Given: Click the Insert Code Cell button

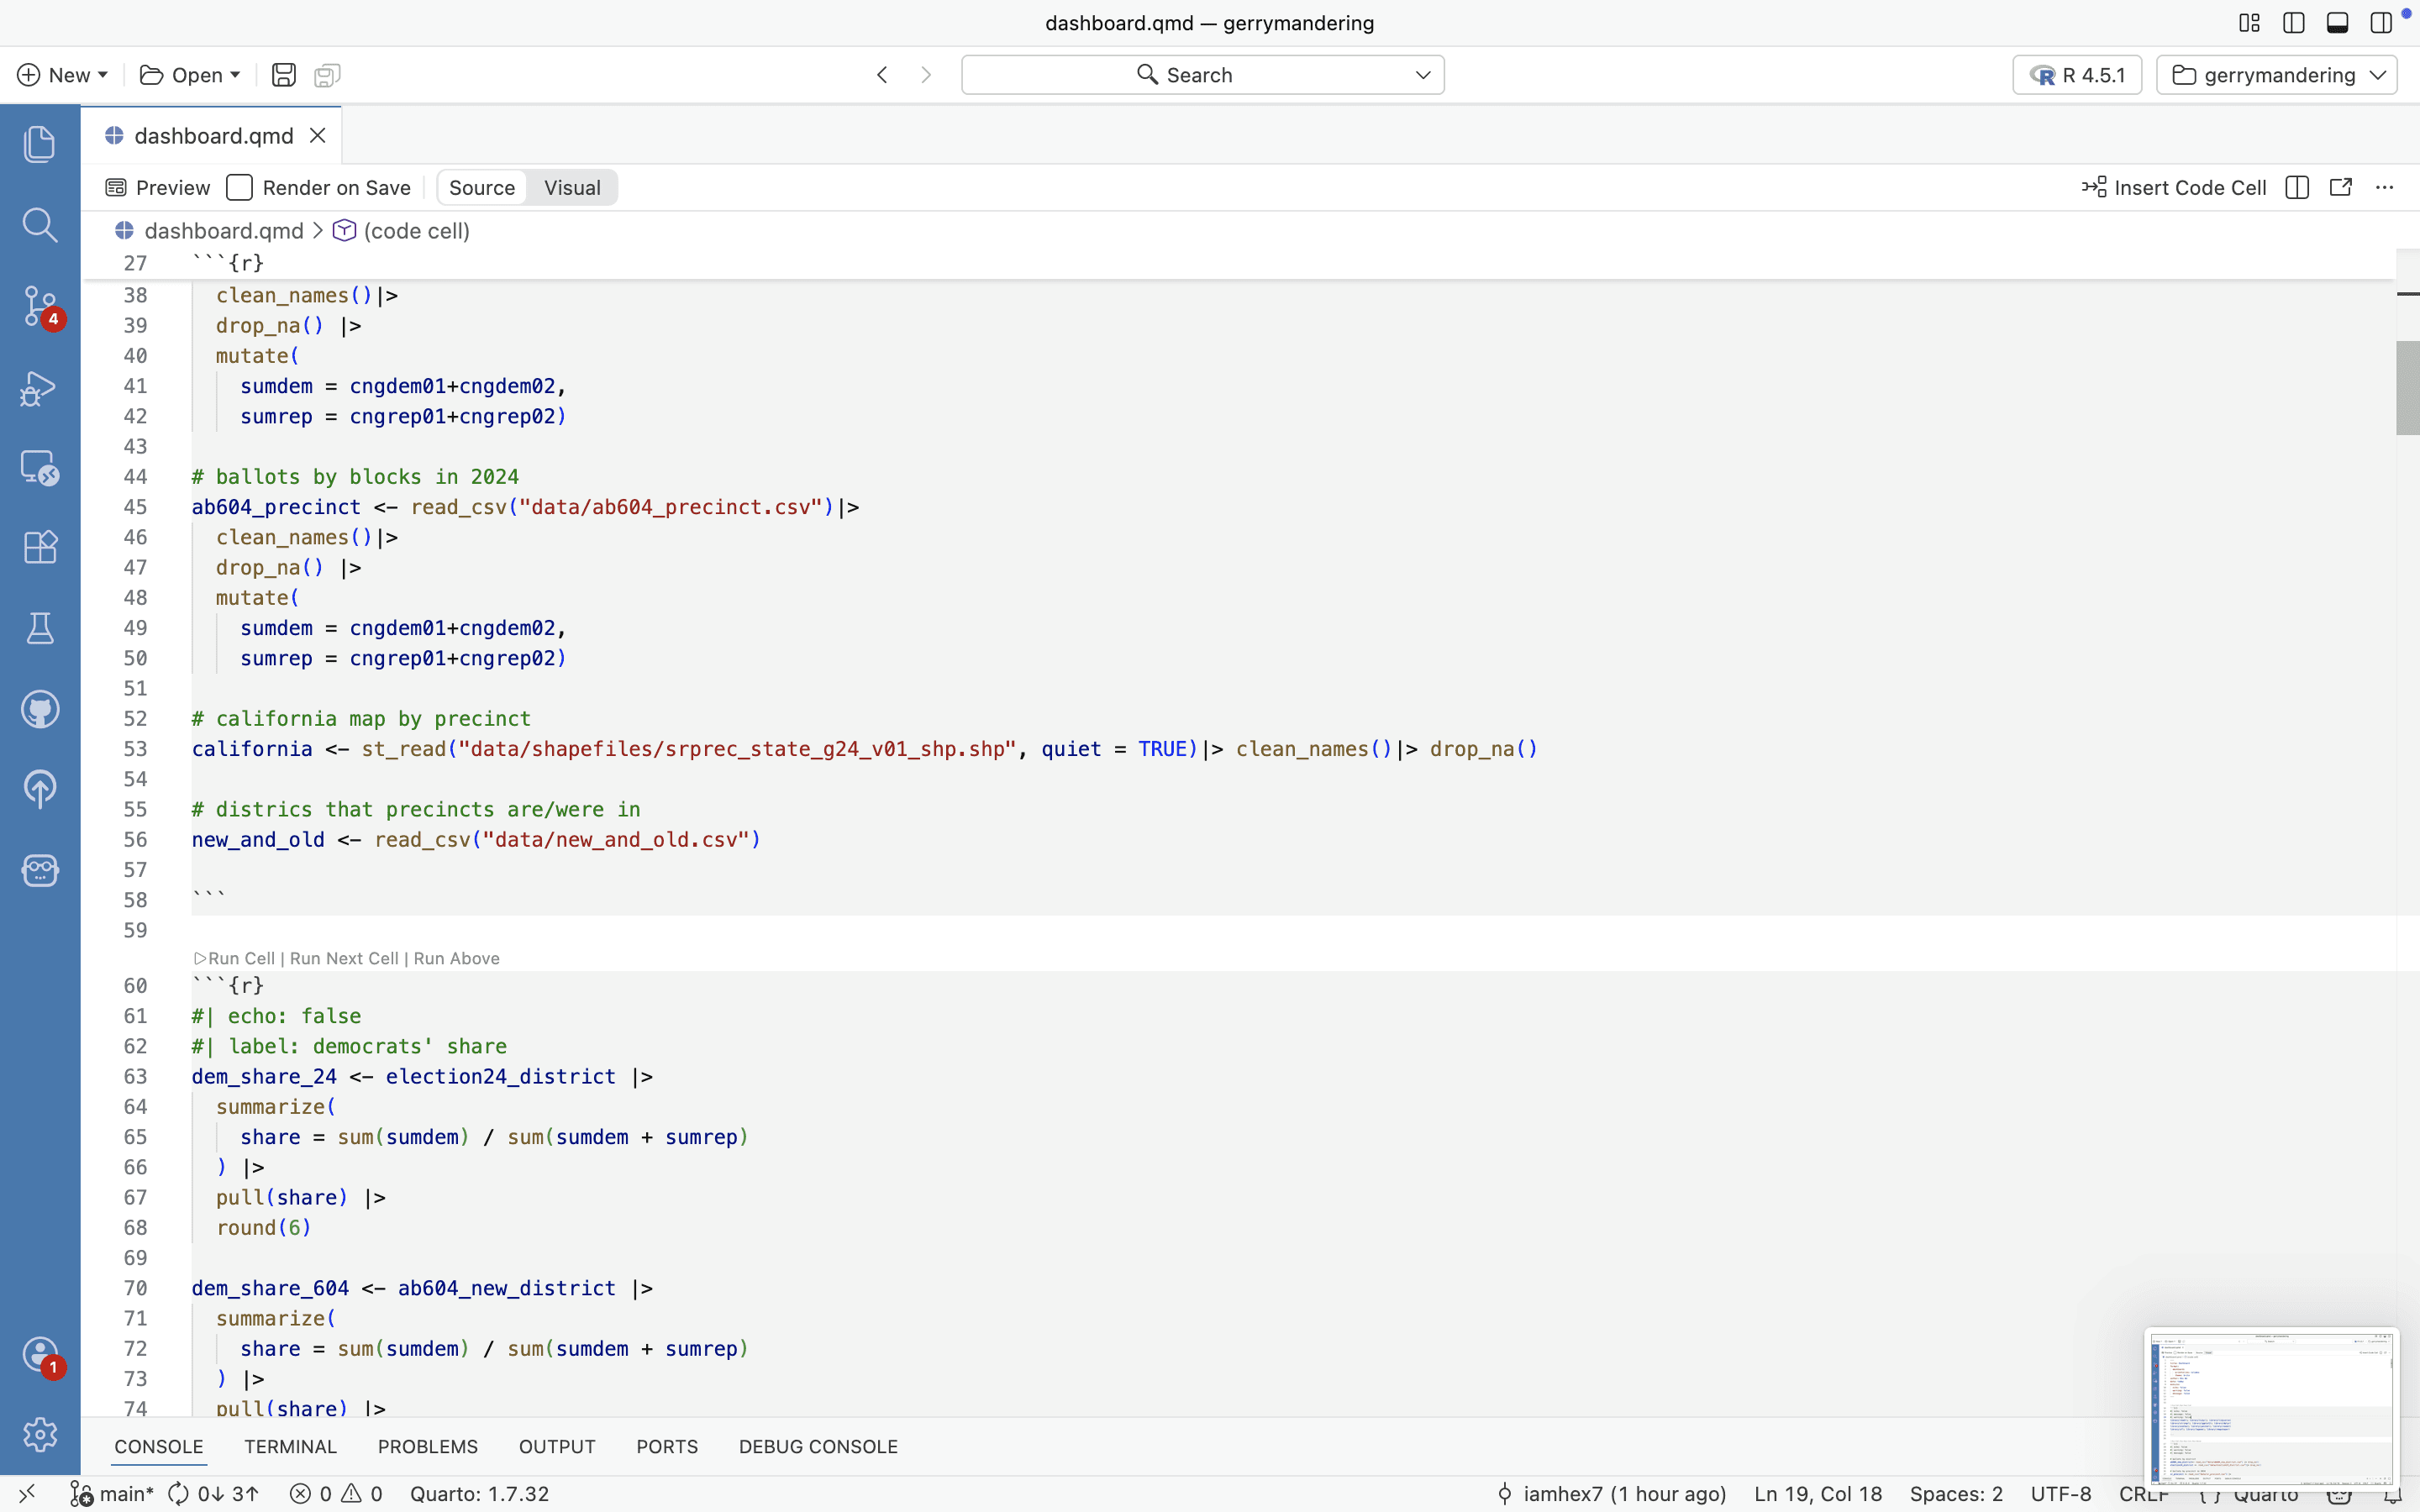Looking at the screenshot, I should click(2174, 188).
